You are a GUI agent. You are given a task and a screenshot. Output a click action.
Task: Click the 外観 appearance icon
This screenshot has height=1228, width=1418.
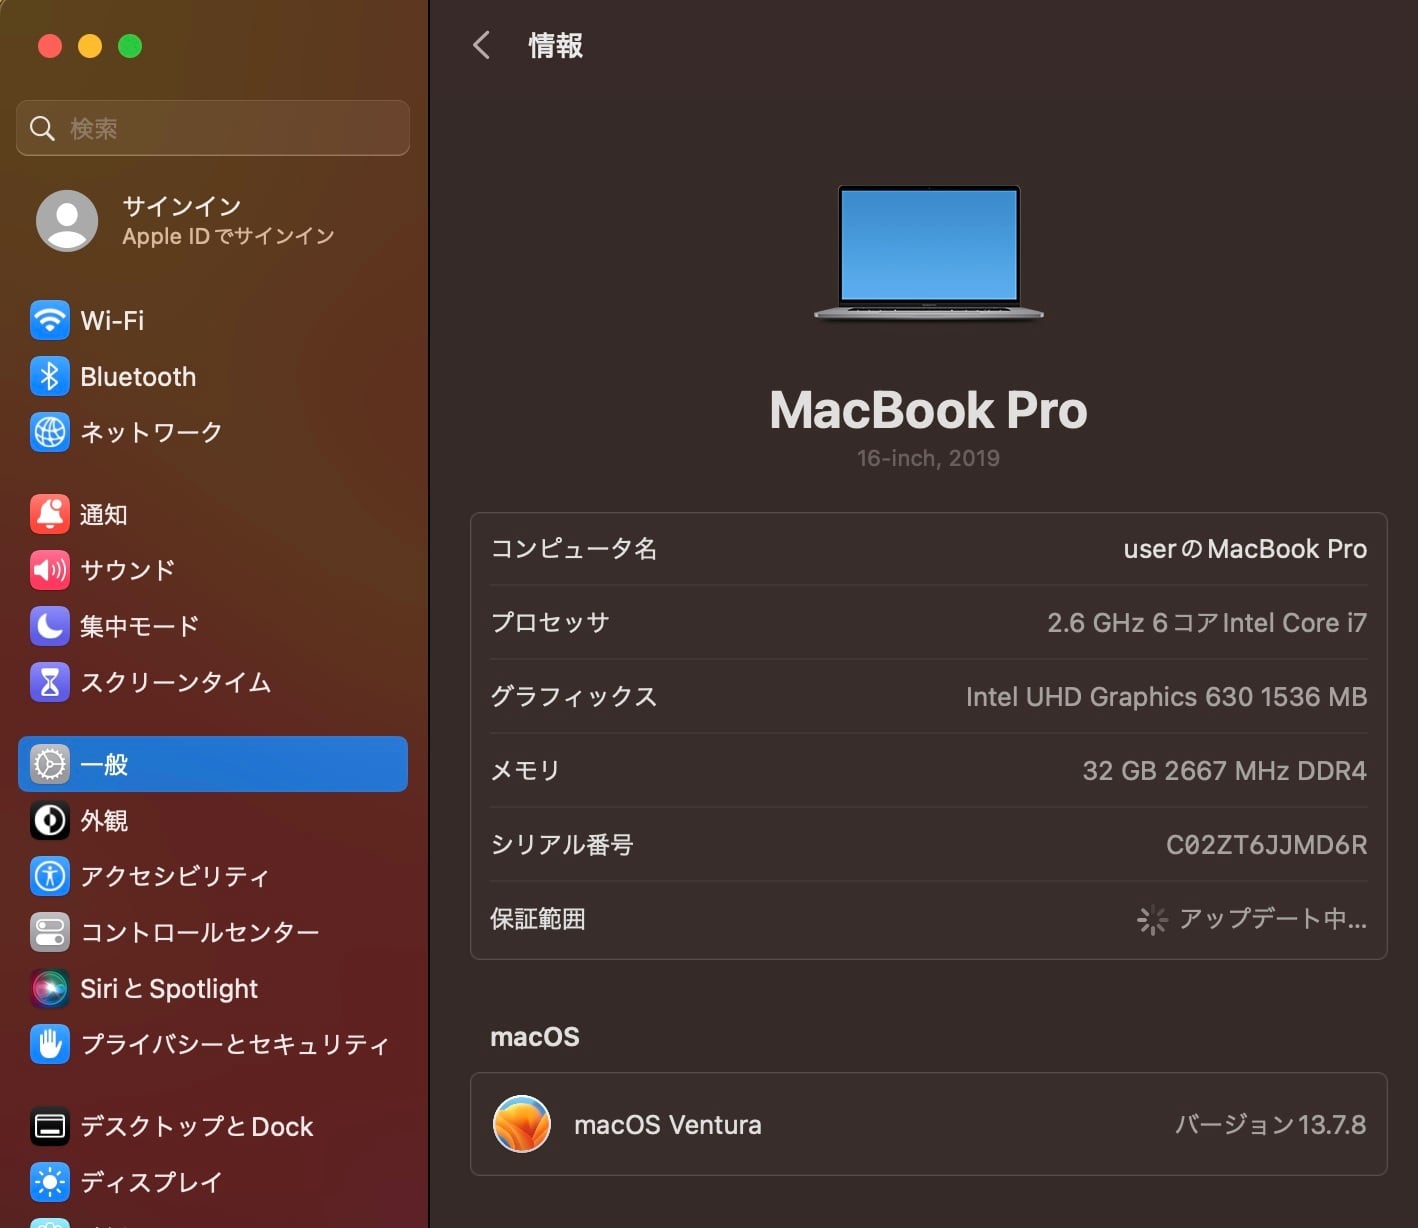pyautogui.click(x=50, y=821)
